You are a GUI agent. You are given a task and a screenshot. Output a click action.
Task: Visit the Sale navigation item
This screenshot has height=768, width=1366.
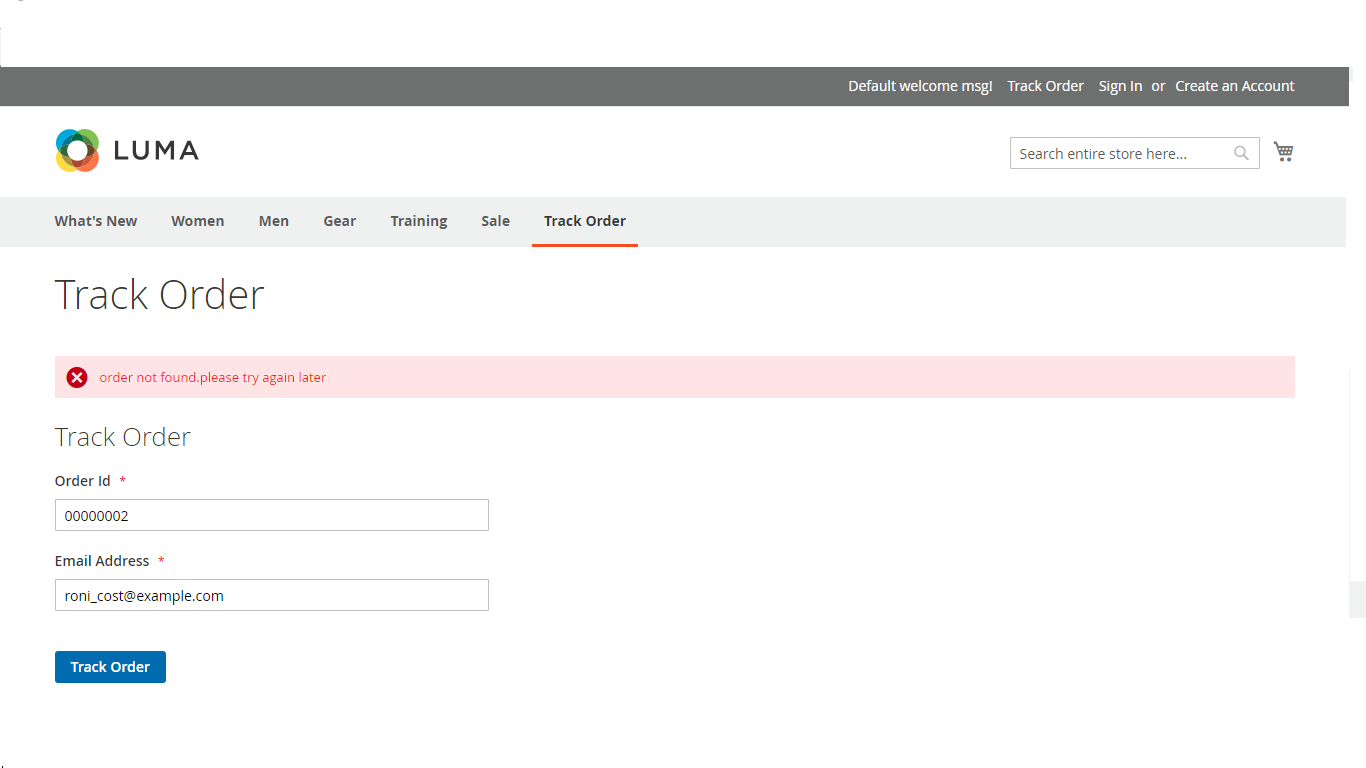[495, 221]
